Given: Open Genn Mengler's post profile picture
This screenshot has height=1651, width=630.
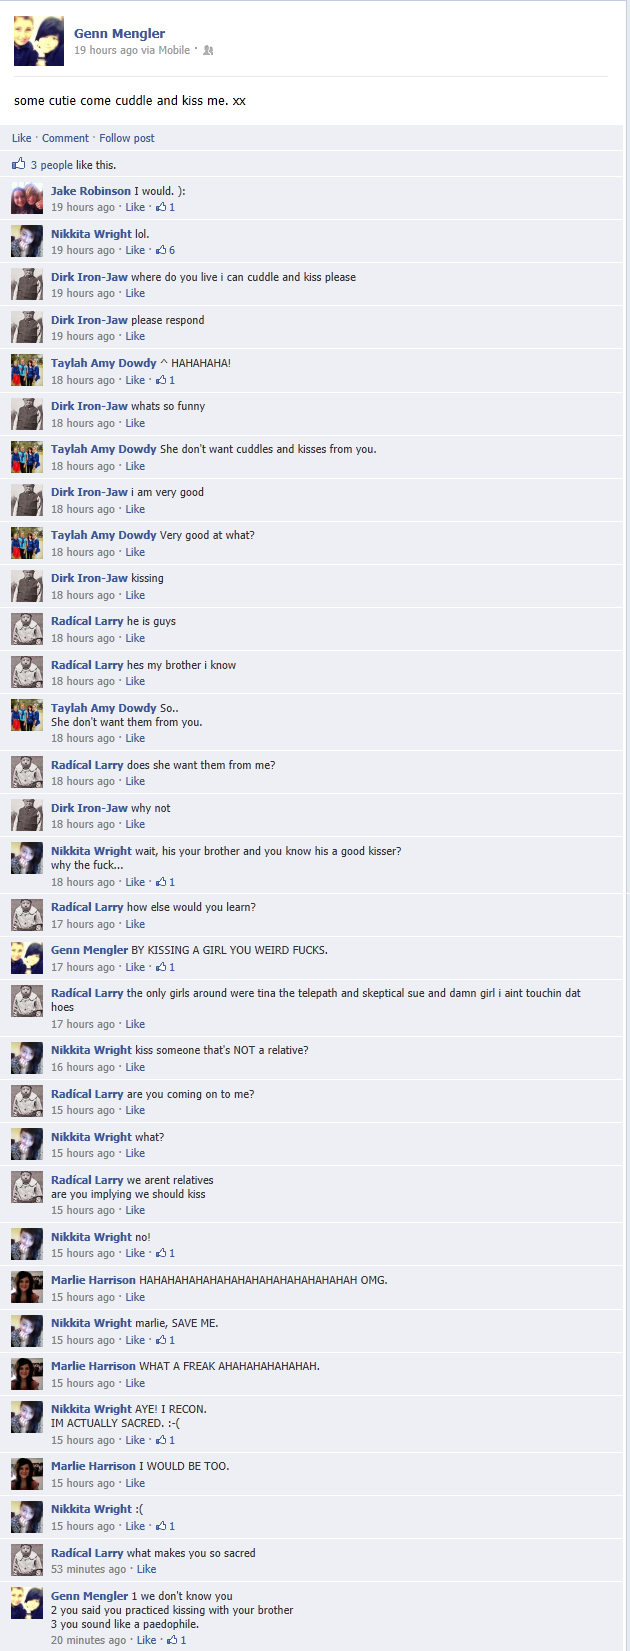Looking at the screenshot, I should coord(39,41).
